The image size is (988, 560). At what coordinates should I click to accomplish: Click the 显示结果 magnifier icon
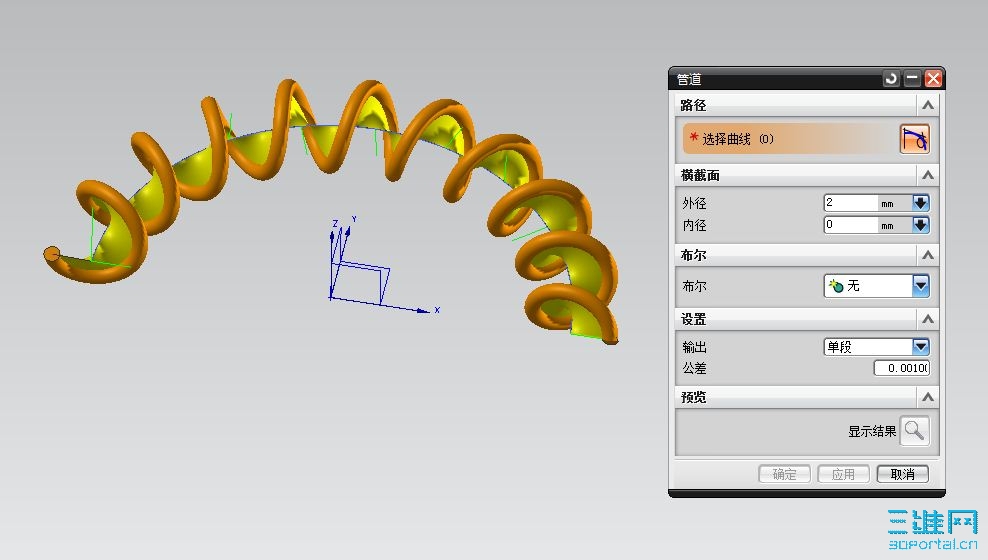(x=914, y=431)
